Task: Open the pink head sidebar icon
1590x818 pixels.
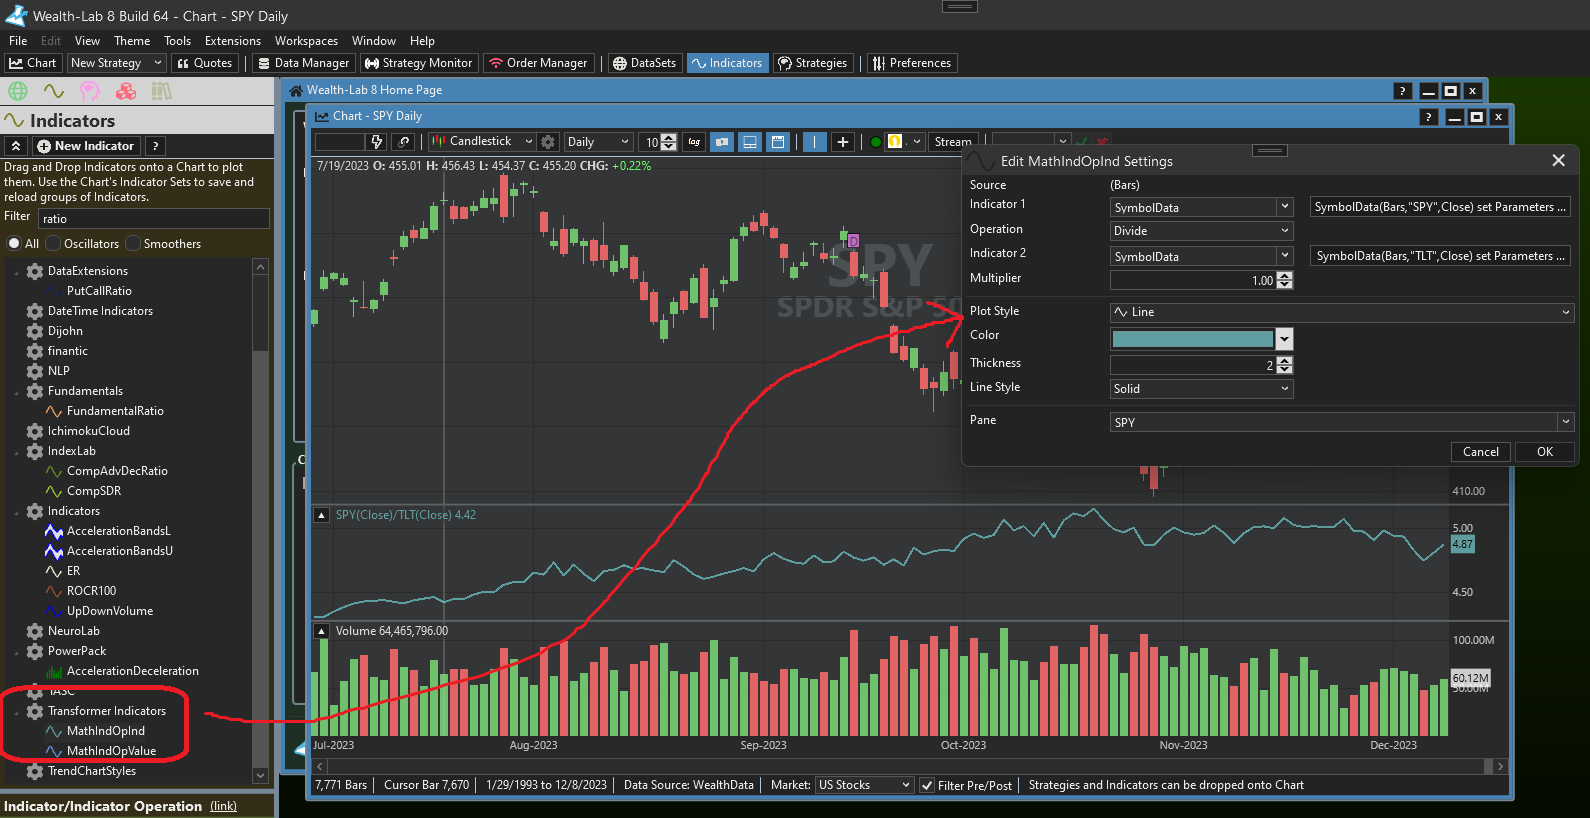Action: (90, 91)
